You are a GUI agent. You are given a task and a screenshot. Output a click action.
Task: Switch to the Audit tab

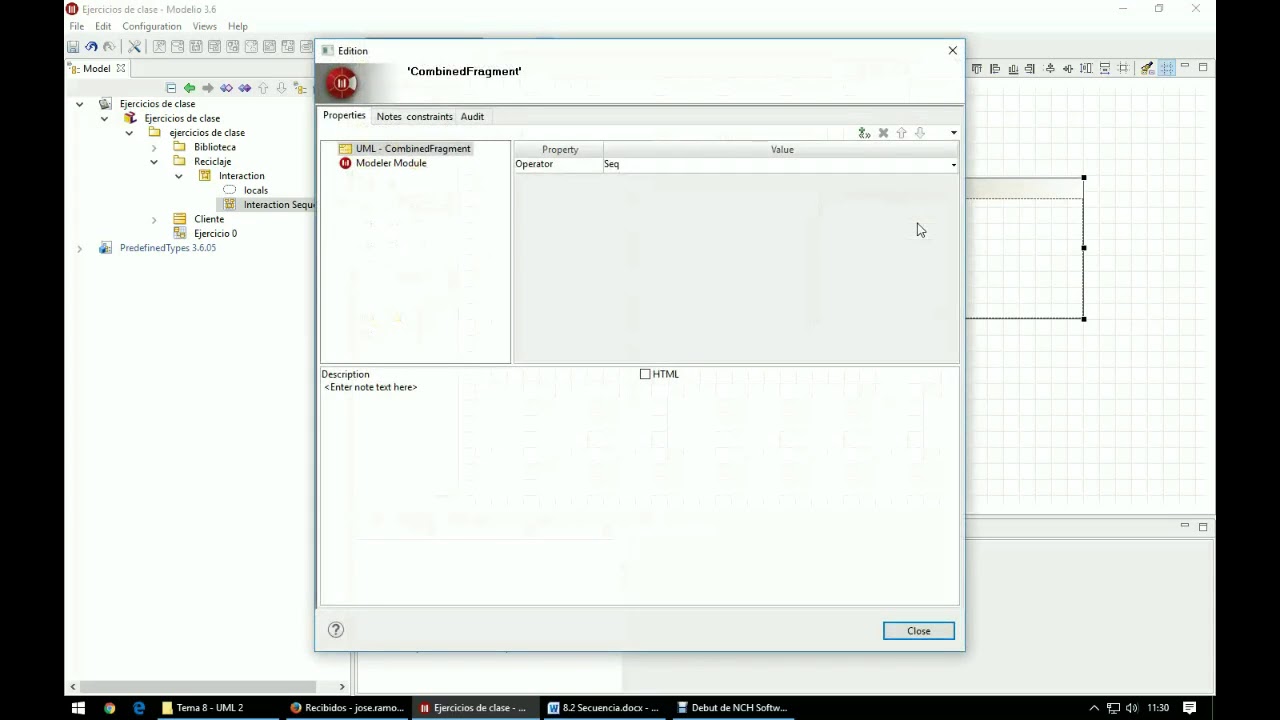pyautogui.click(x=472, y=117)
